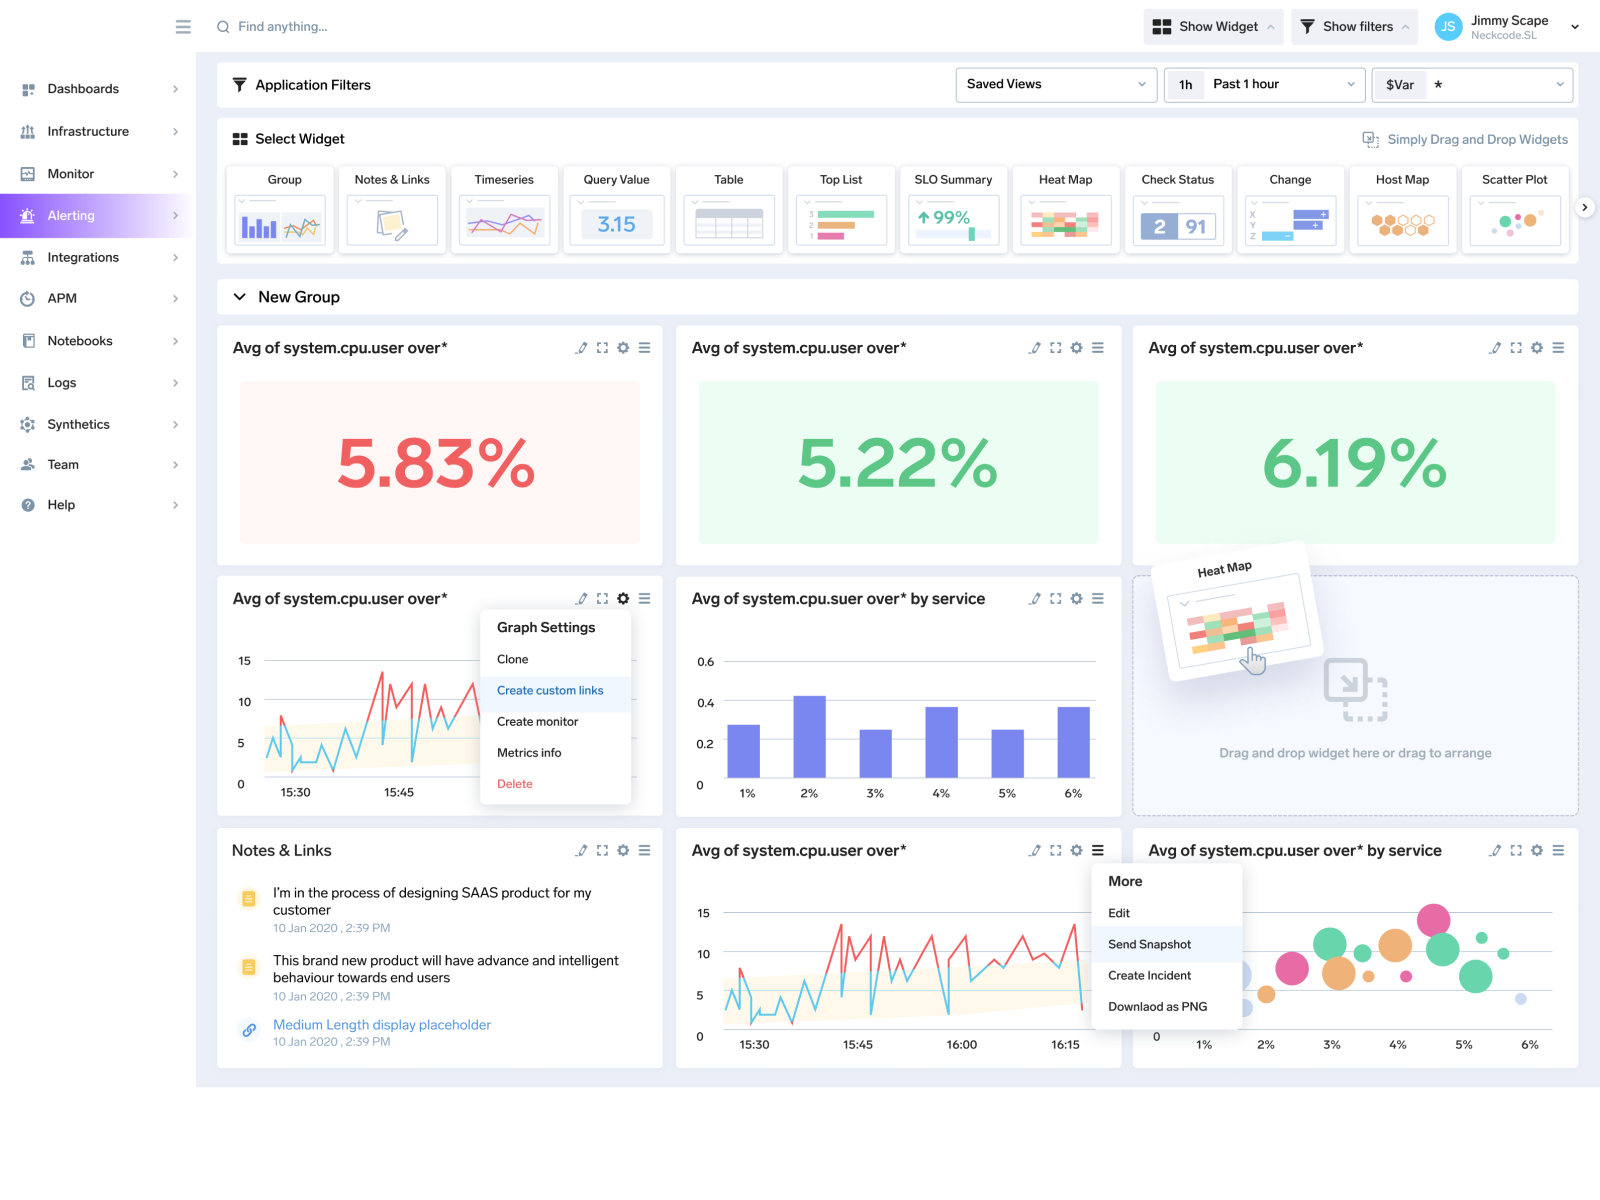Open the Saved Views dropdown
The width and height of the screenshot is (1600, 1200).
1056,84
